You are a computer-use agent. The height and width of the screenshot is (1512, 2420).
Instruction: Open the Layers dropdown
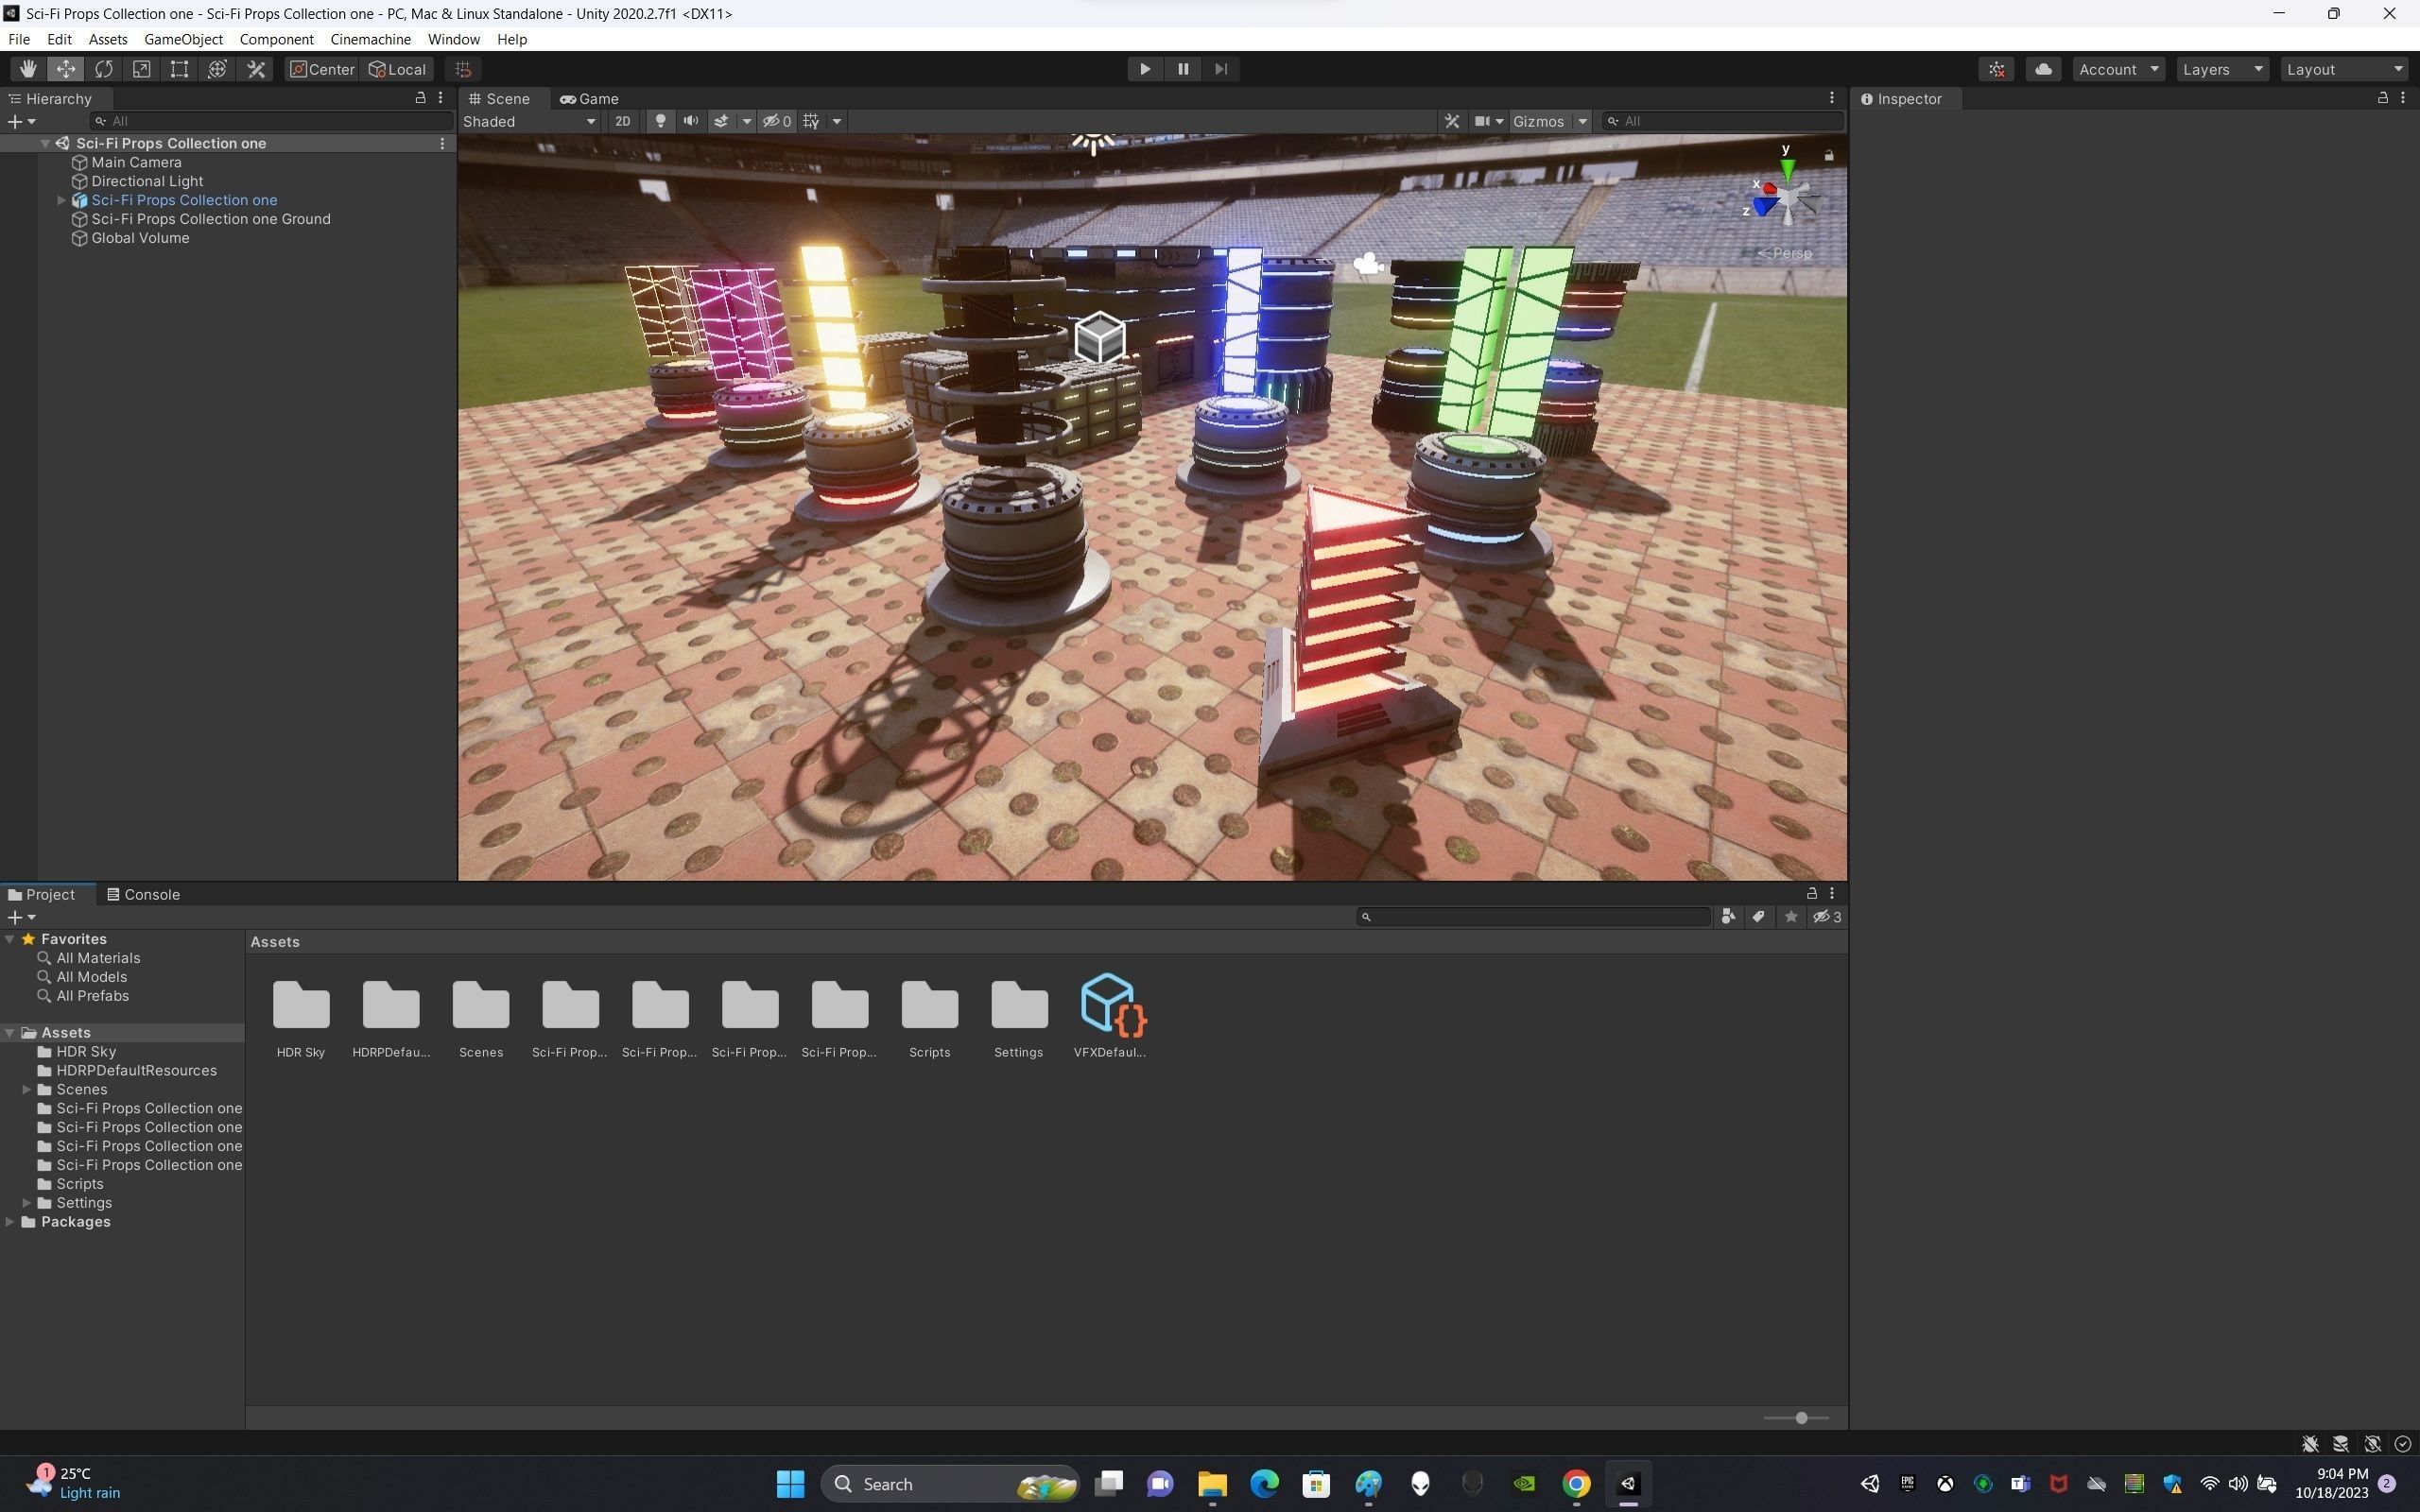(2221, 69)
